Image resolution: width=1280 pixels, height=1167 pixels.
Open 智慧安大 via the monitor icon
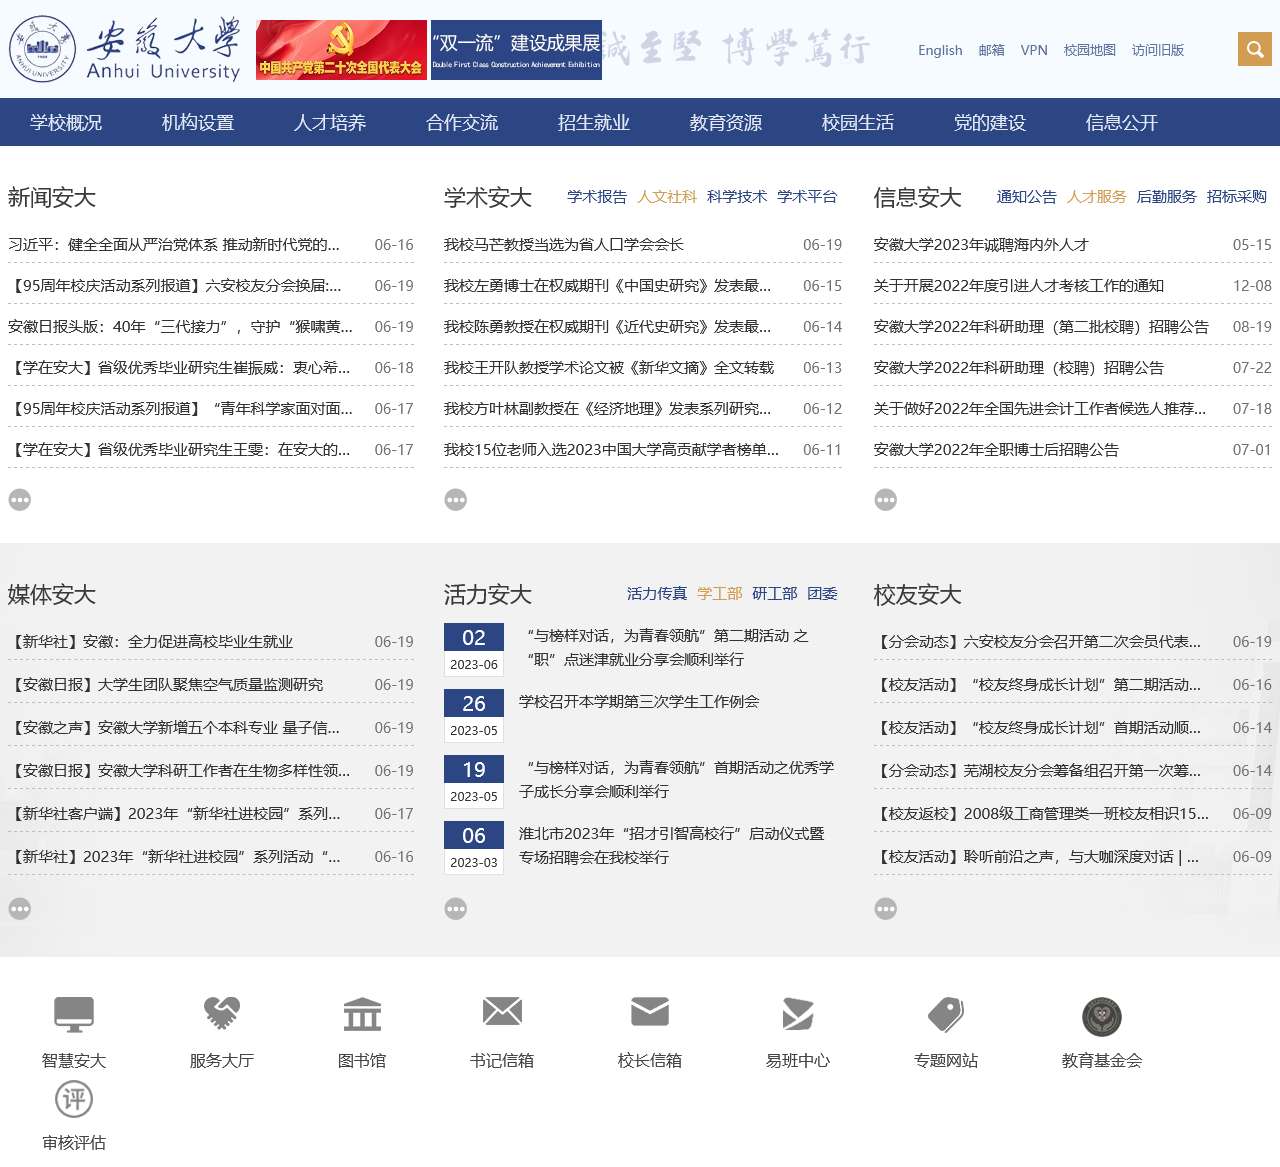73,1012
